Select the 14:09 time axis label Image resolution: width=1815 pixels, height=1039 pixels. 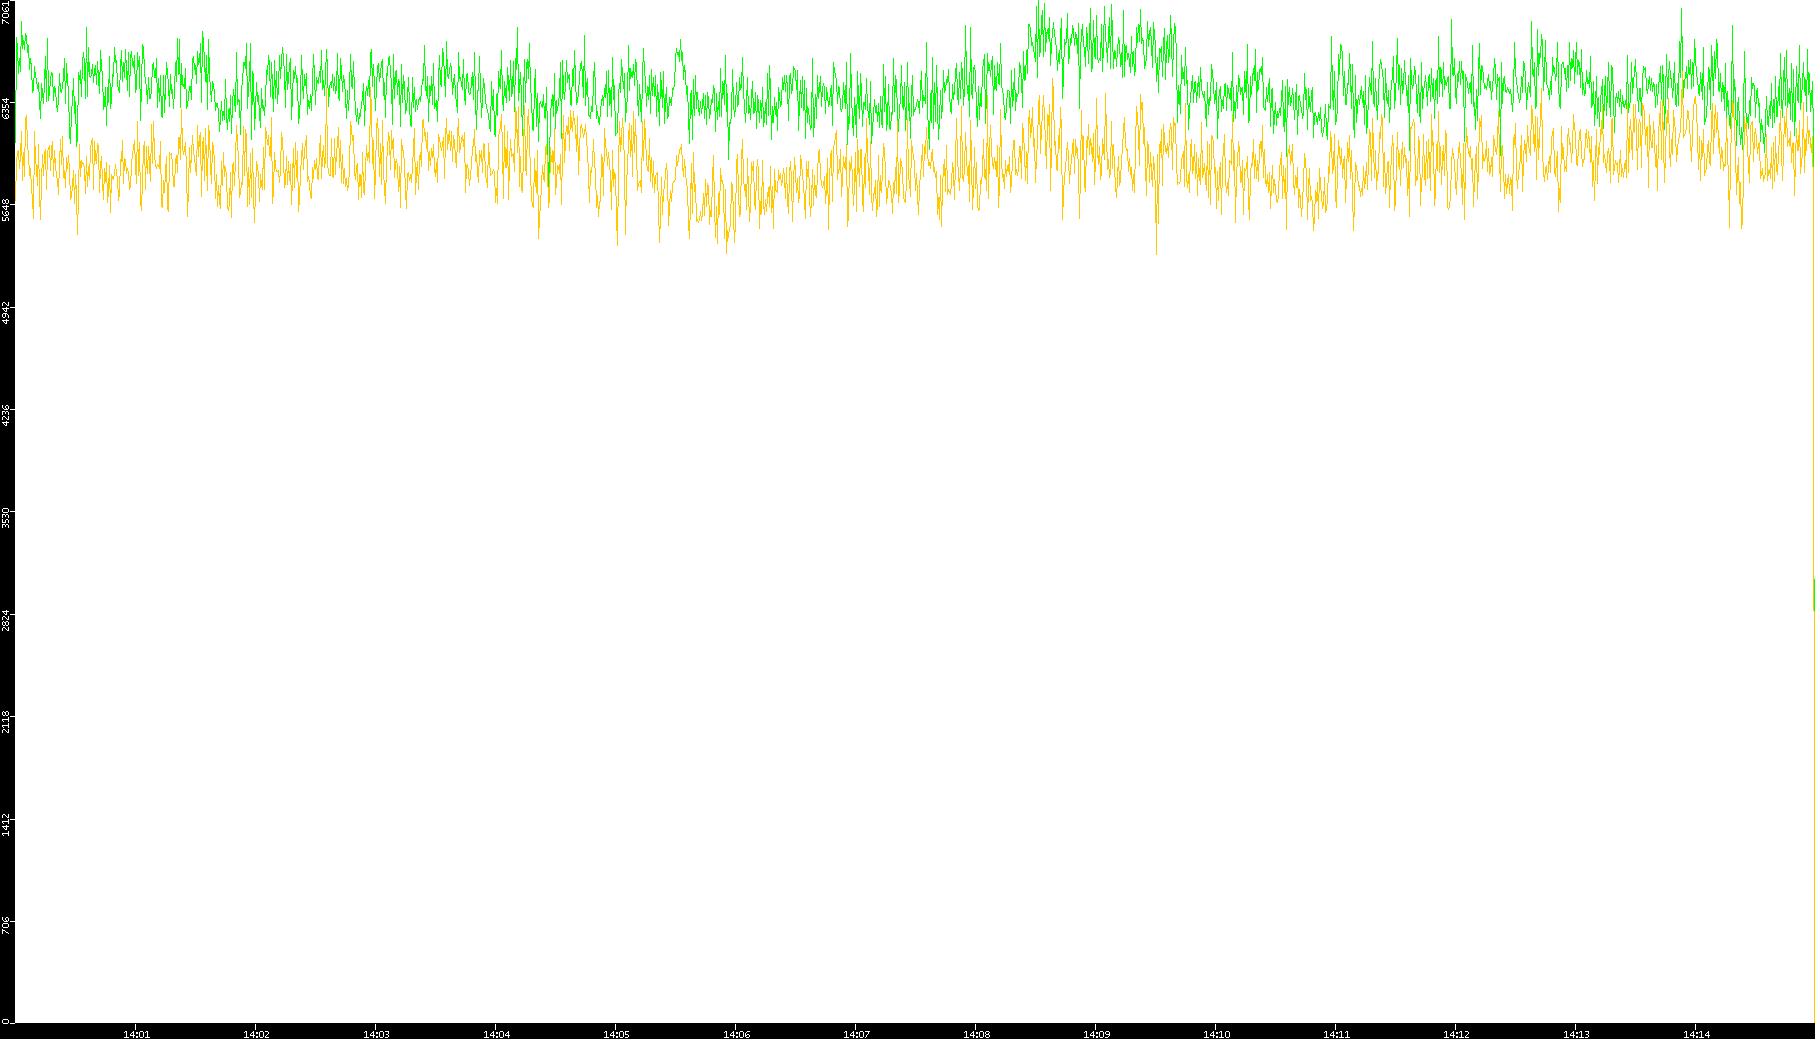coord(1096,1034)
